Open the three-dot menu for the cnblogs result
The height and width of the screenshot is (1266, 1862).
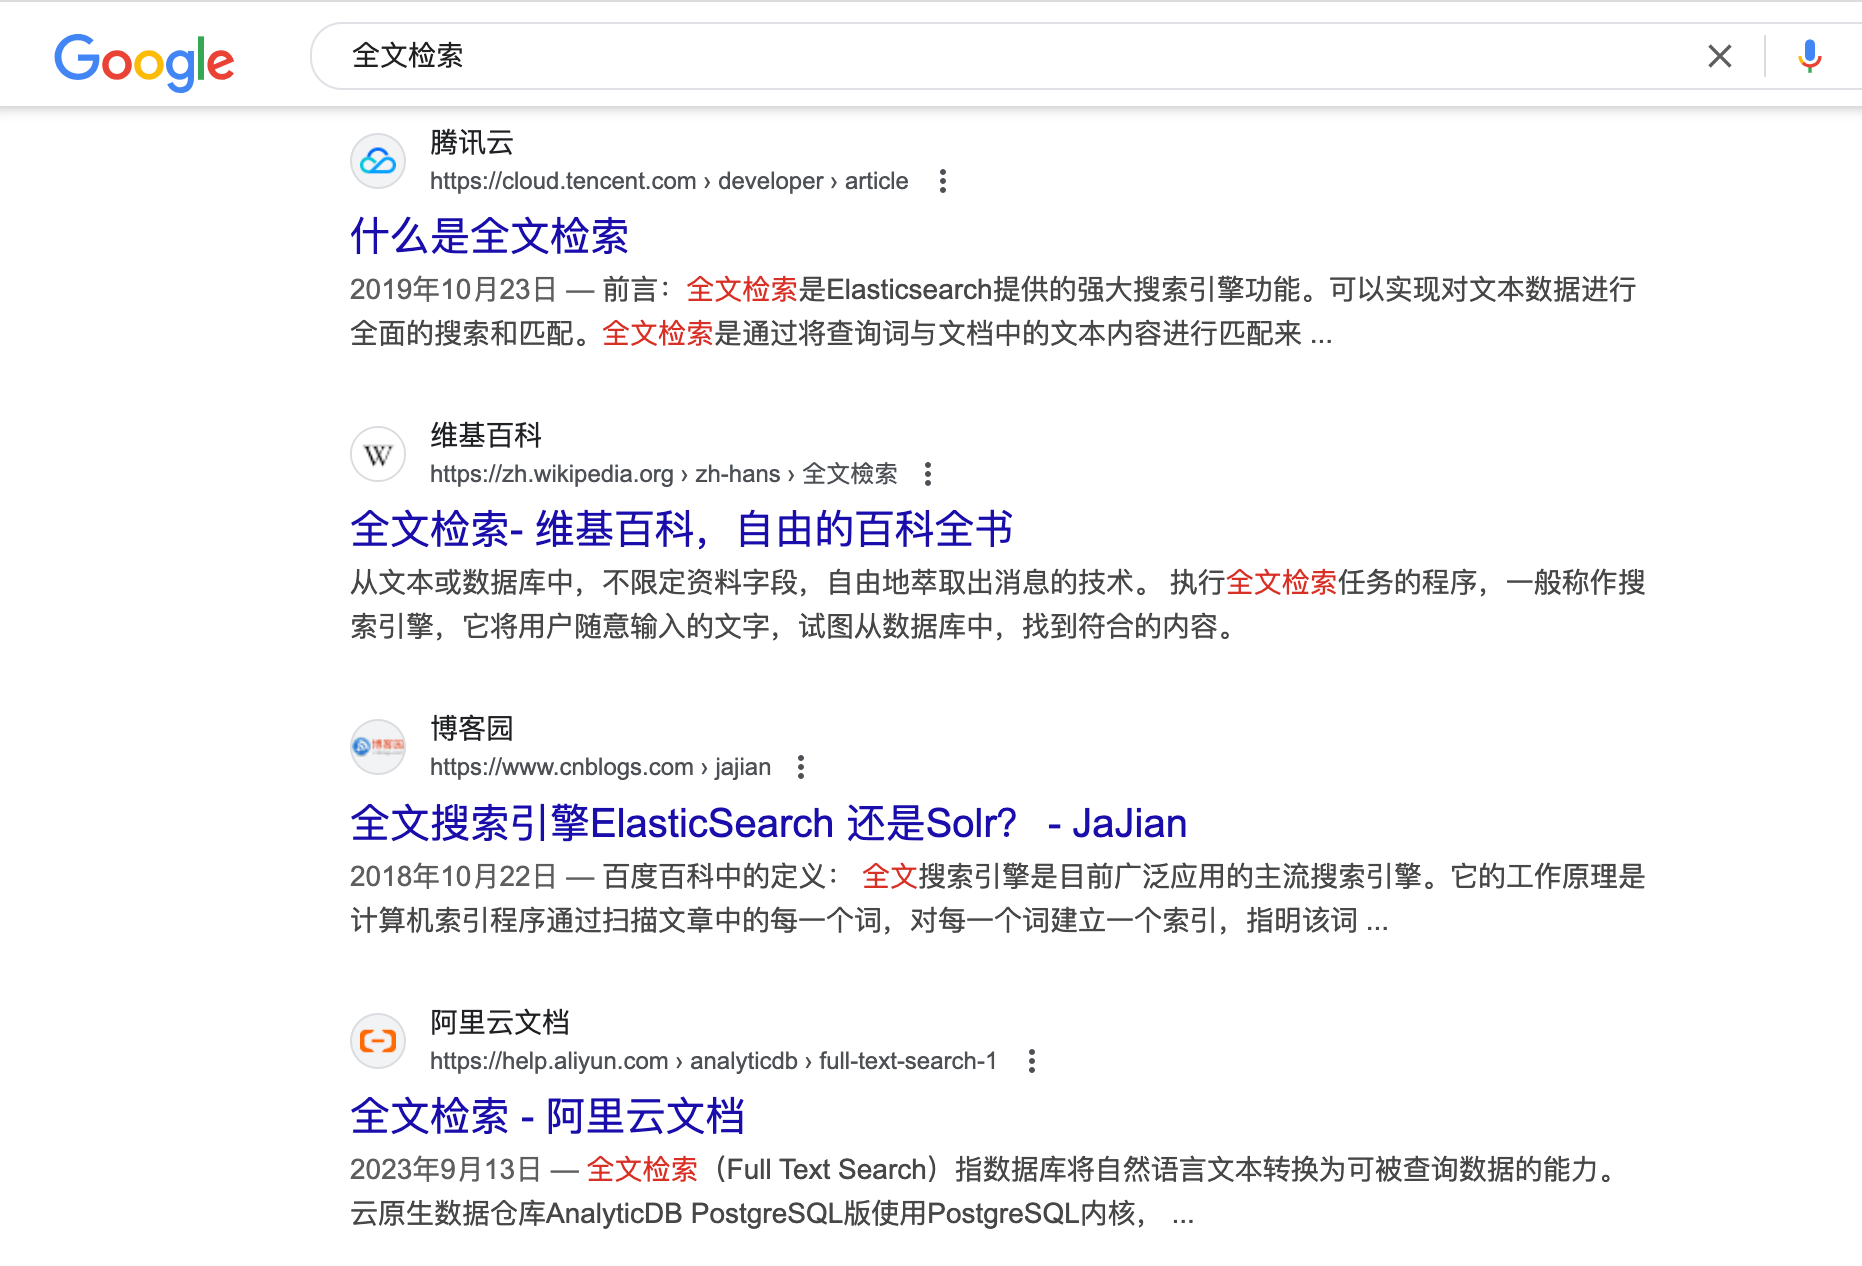800,767
